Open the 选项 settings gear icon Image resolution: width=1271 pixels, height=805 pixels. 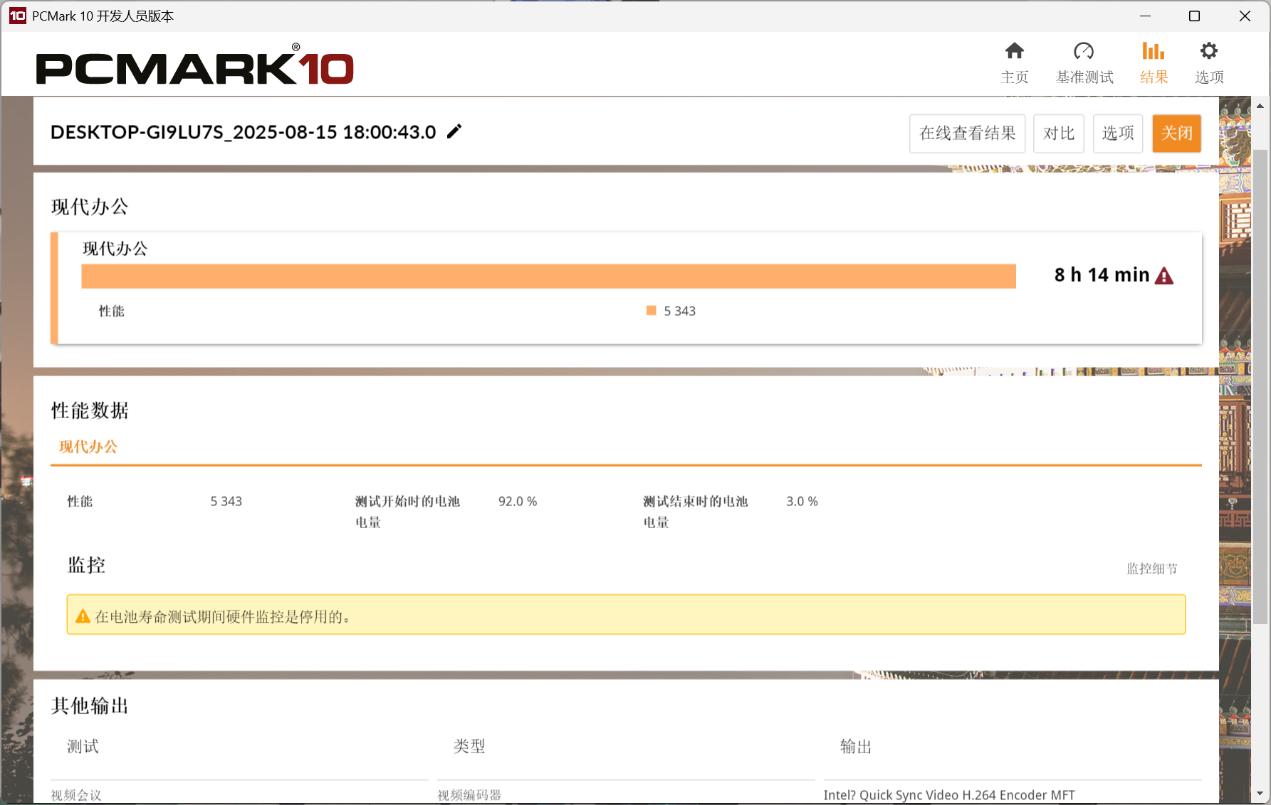coord(1208,49)
